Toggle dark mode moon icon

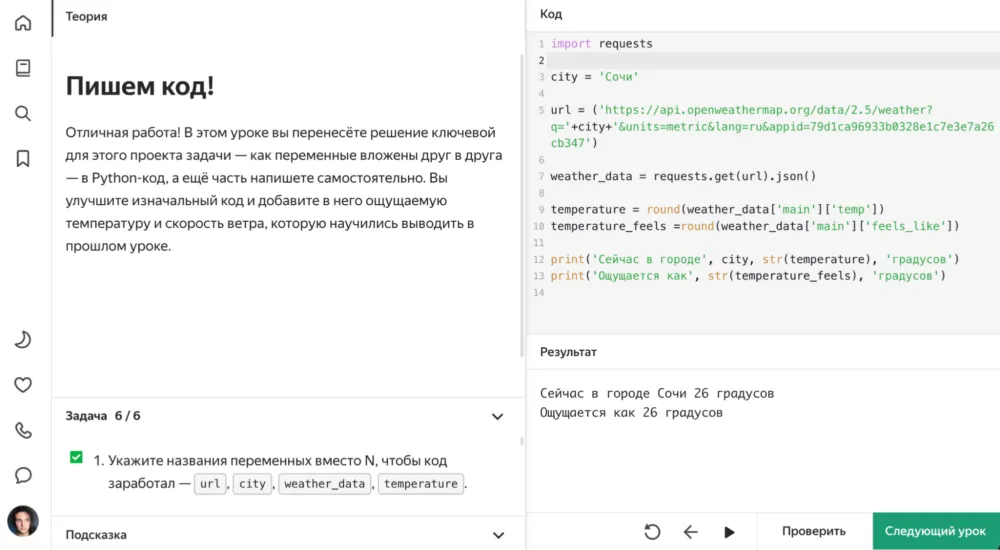tap(23, 340)
